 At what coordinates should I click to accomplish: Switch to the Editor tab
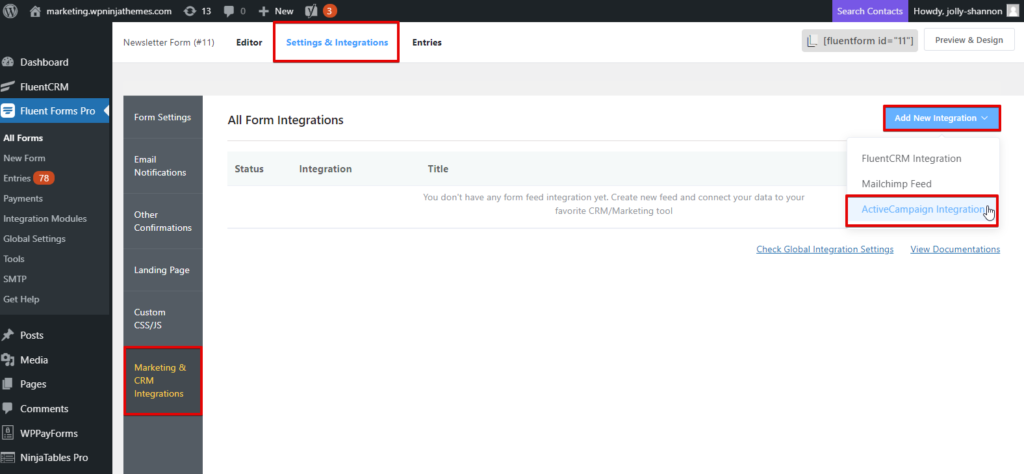249,42
